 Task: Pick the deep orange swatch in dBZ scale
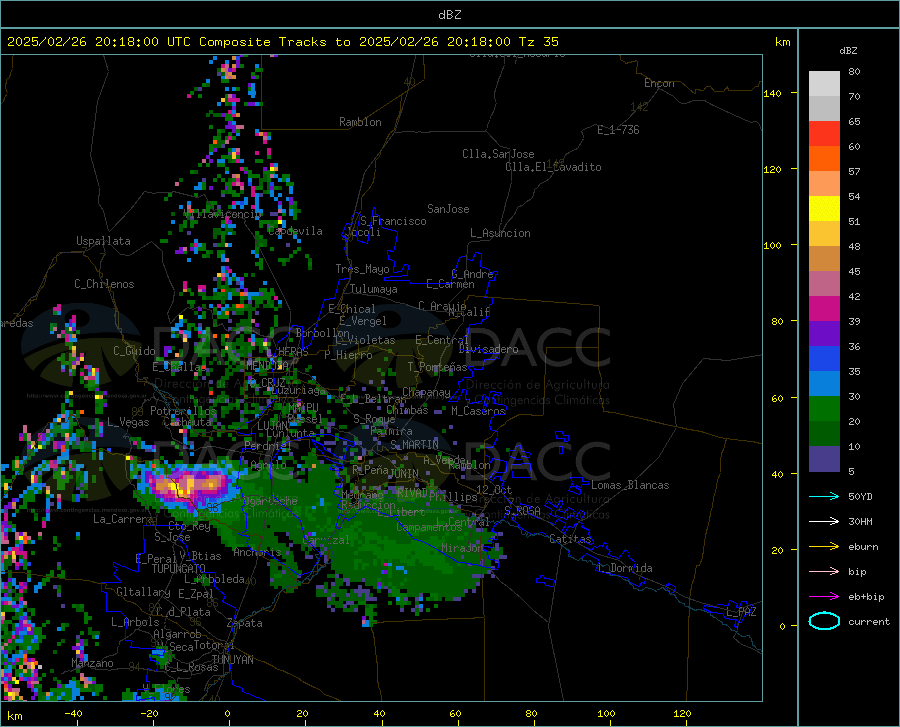pyautogui.click(x=824, y=159)
